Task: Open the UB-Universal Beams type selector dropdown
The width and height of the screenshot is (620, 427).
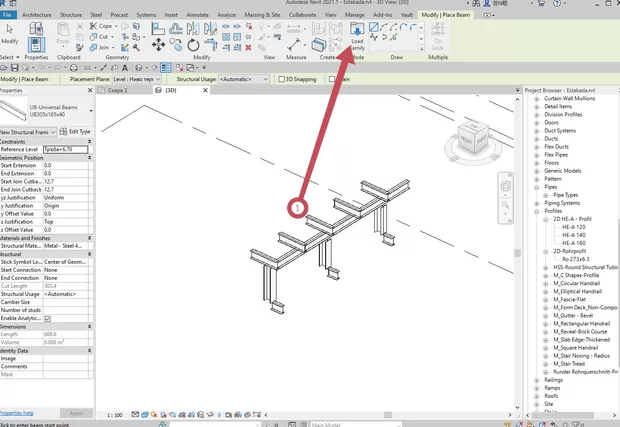Action: point(91,112)
